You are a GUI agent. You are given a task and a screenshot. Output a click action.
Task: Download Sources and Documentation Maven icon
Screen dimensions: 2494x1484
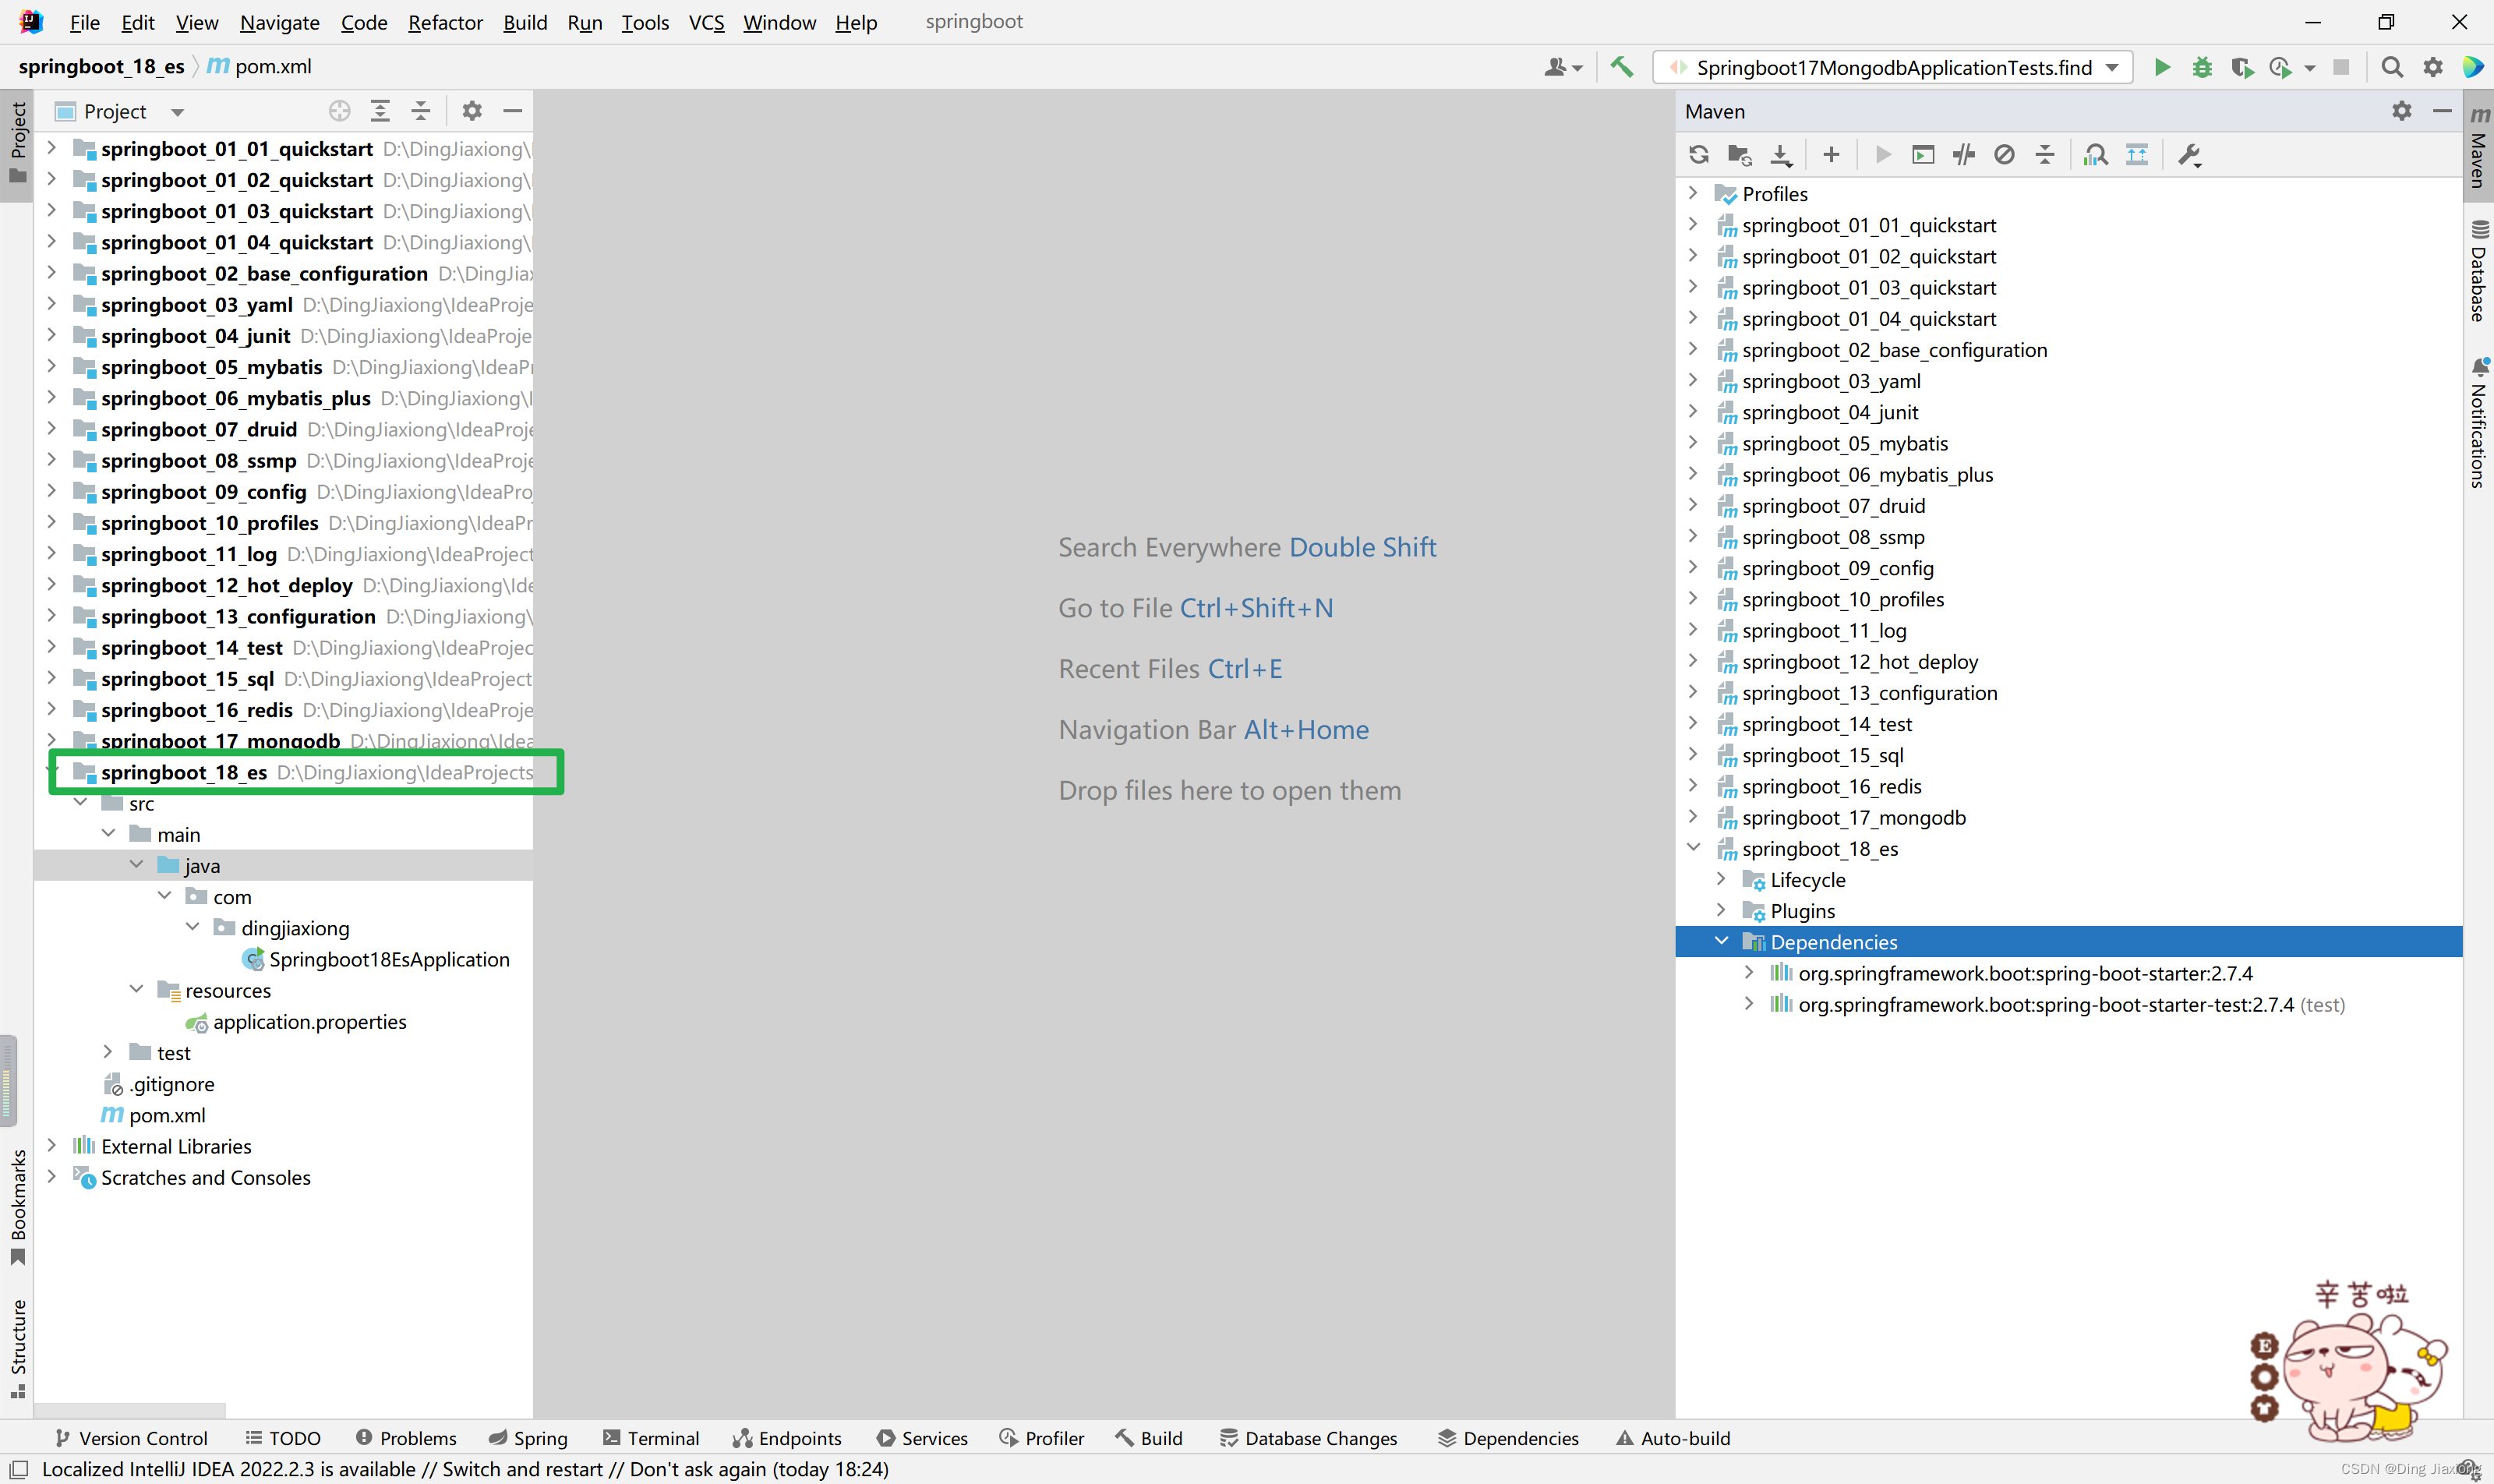tap(1781, 155)
